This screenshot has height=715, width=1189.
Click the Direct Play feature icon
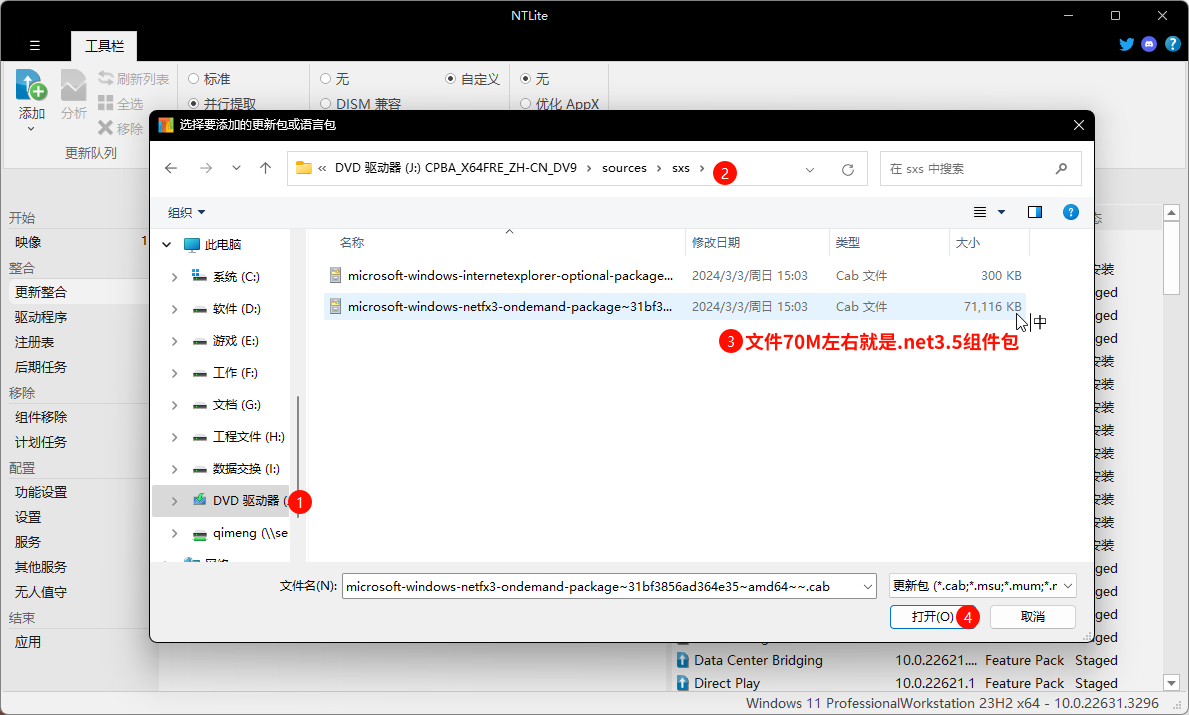(x=682, y=683)
